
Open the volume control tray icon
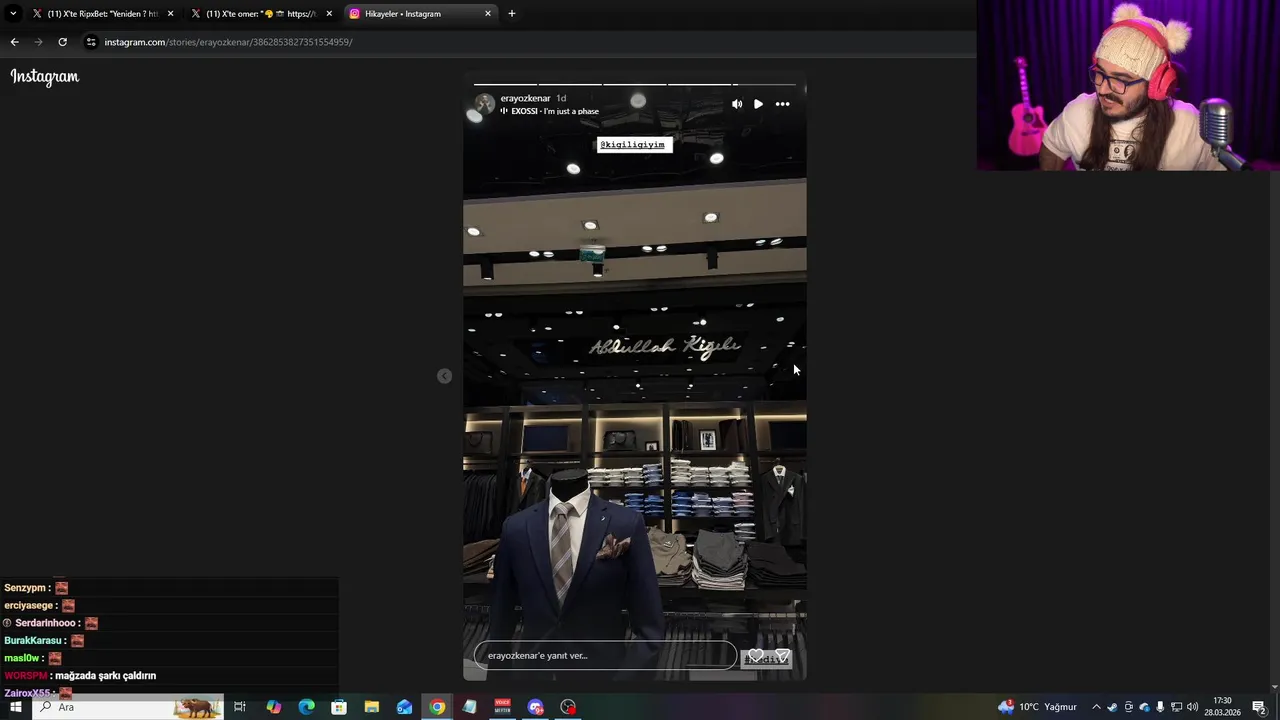1192,707
